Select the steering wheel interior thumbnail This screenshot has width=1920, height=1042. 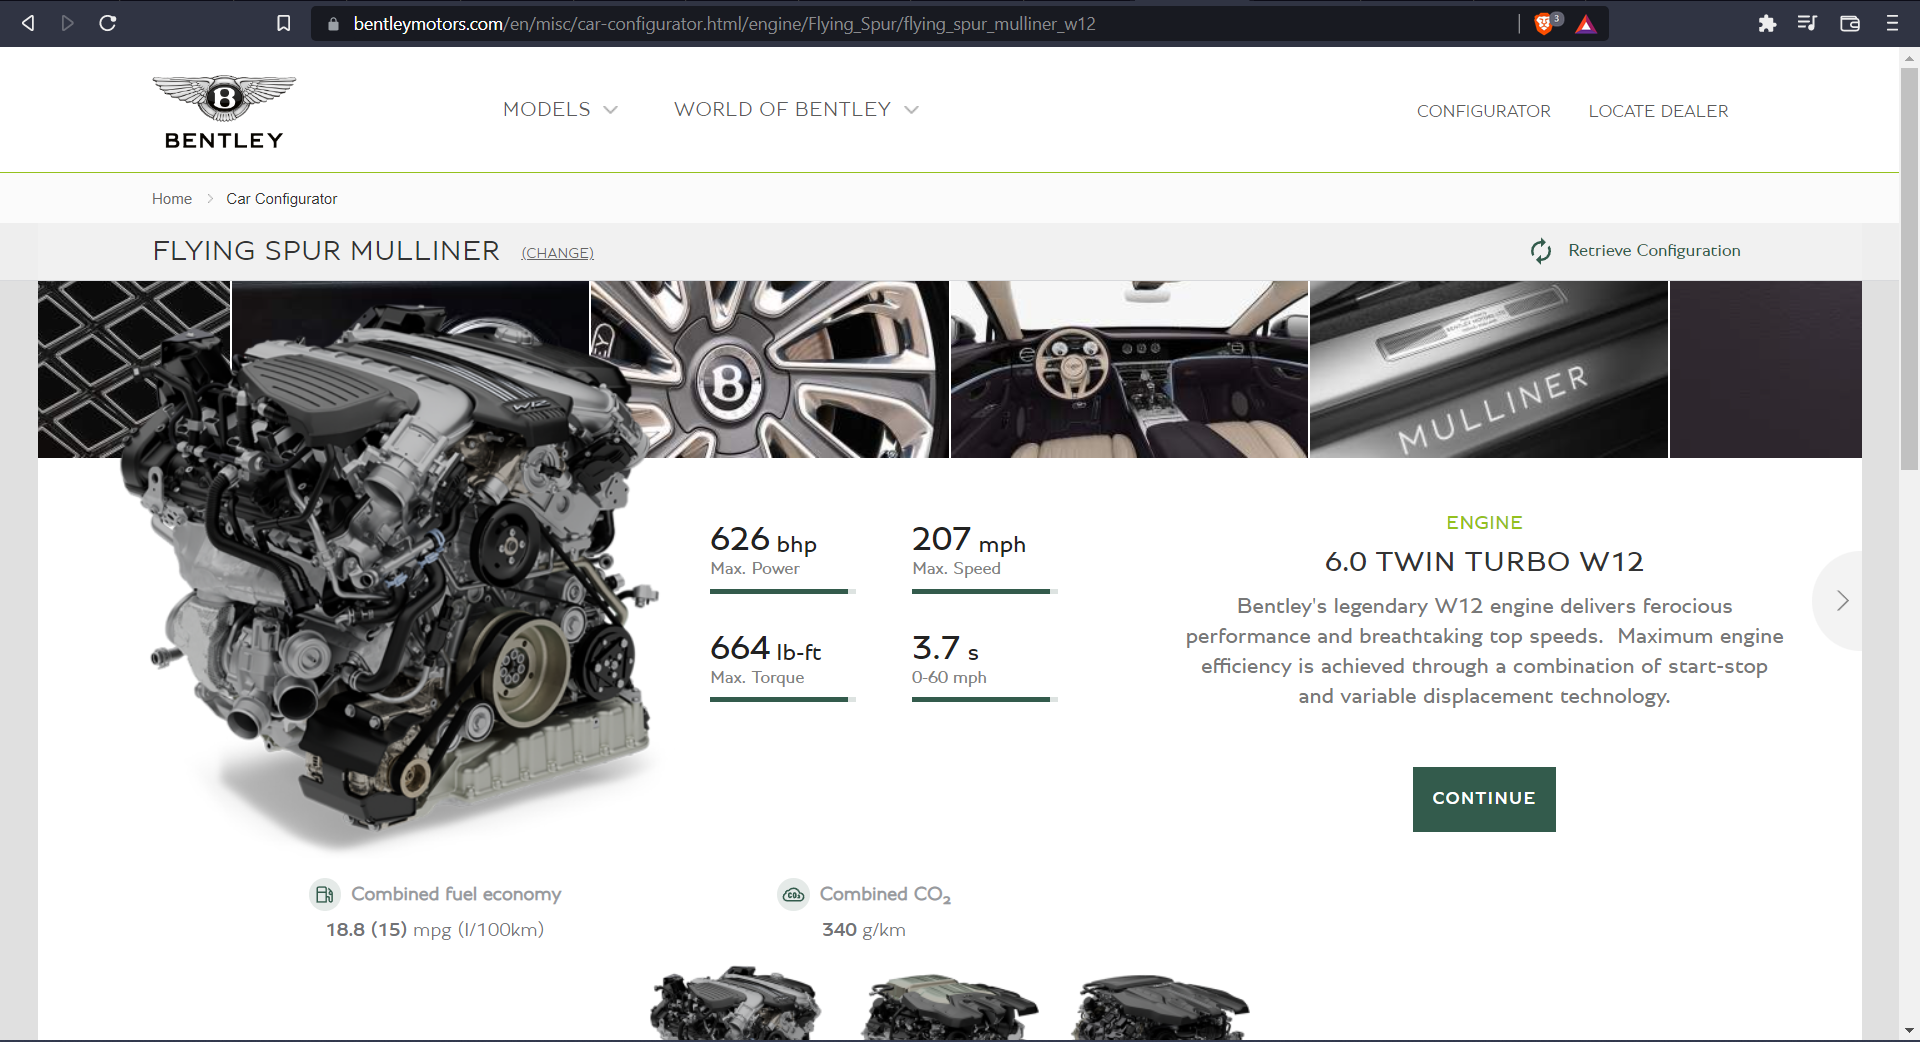point(1128,369)
